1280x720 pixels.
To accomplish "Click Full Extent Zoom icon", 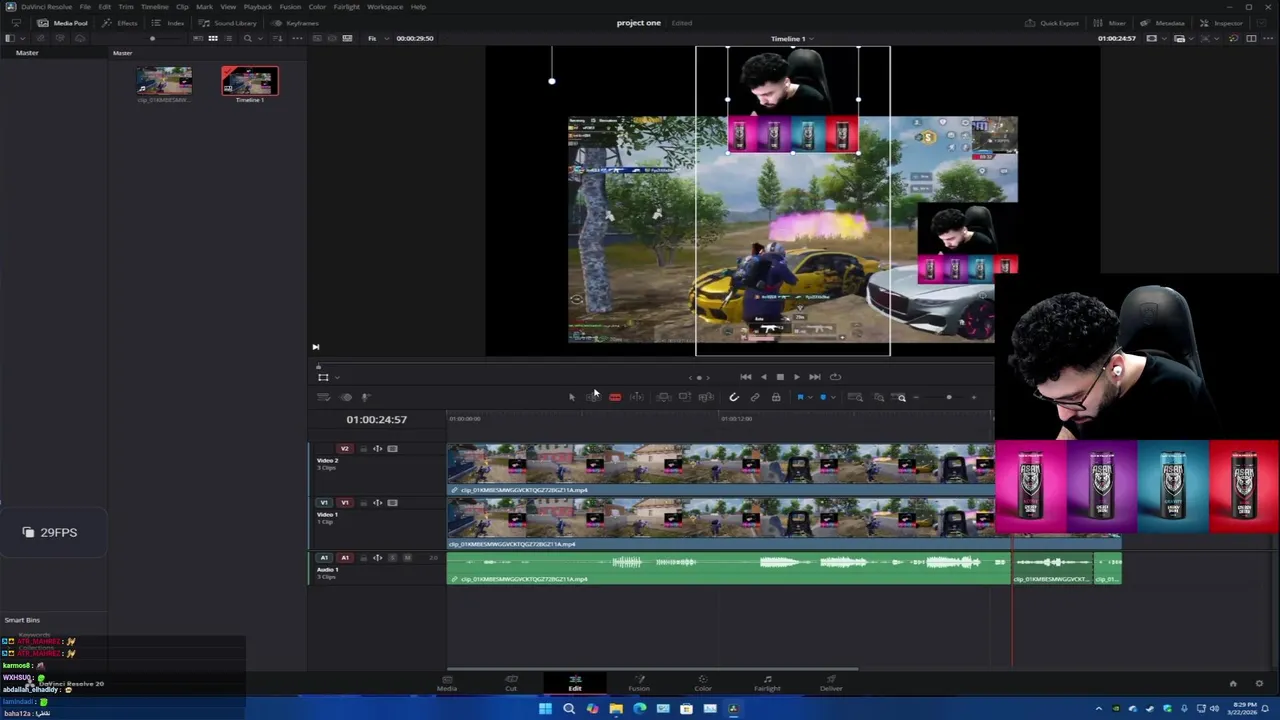I will [x=855, y=397].
